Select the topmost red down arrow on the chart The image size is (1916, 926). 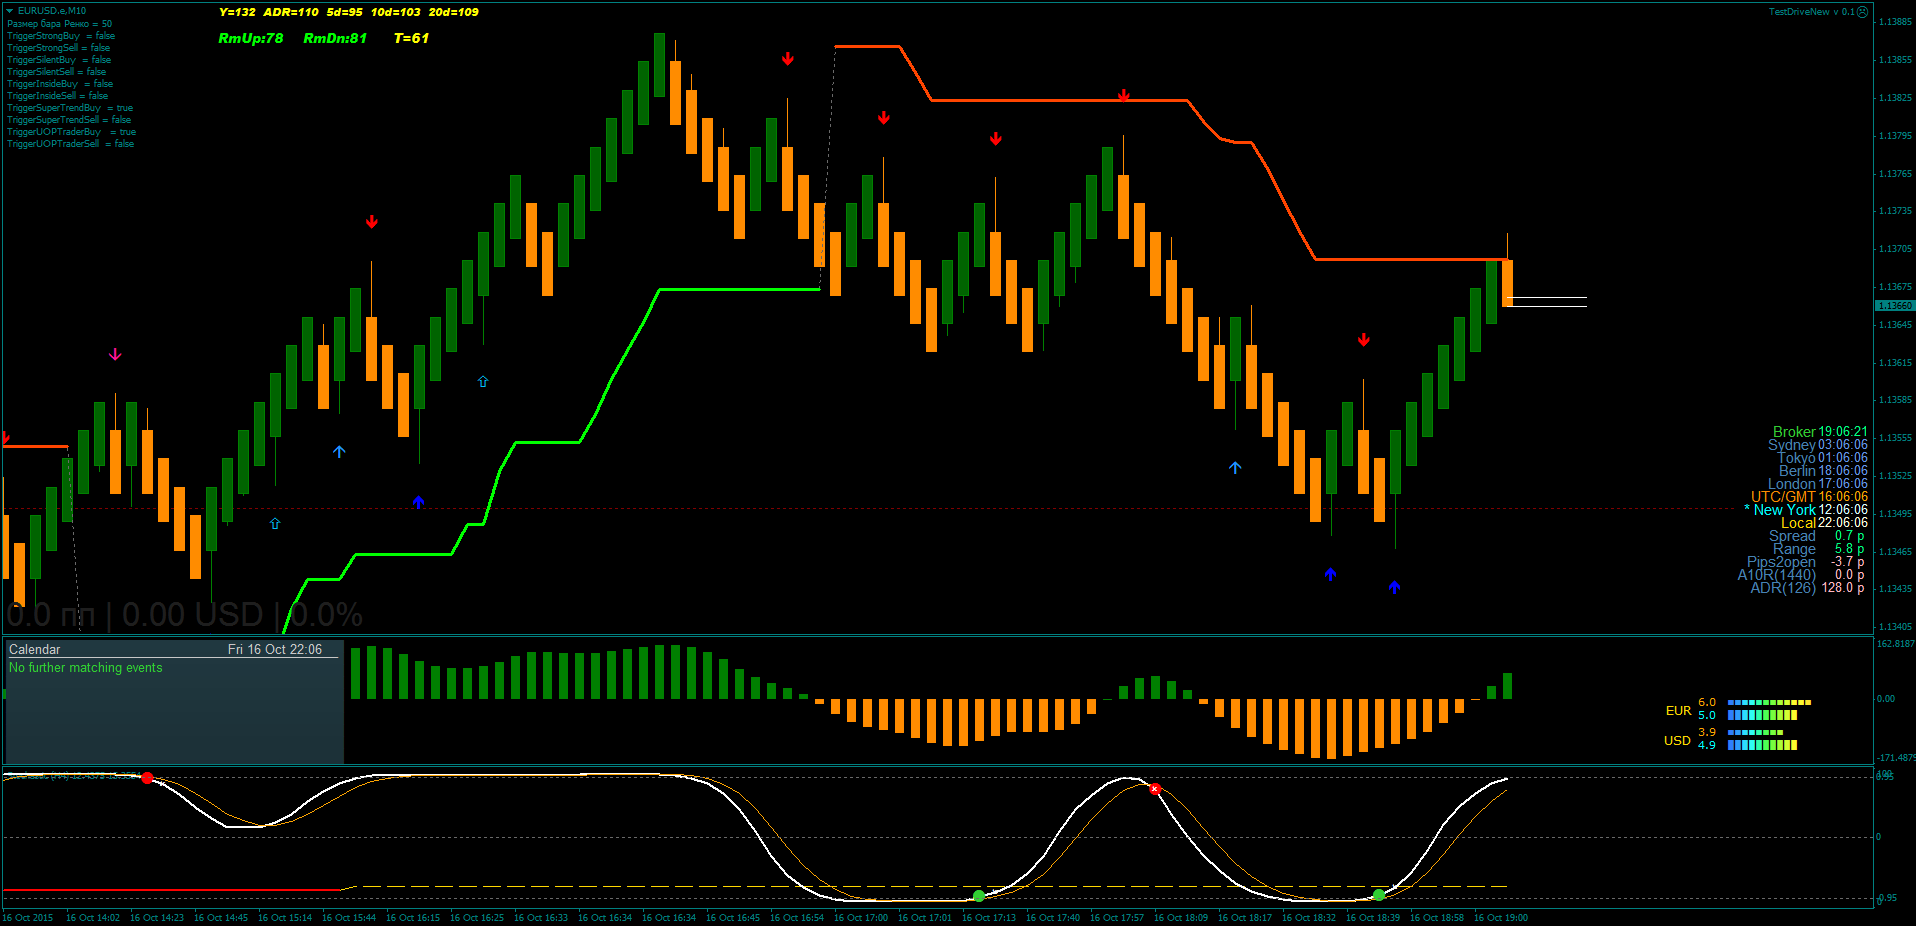coord(788,59)
